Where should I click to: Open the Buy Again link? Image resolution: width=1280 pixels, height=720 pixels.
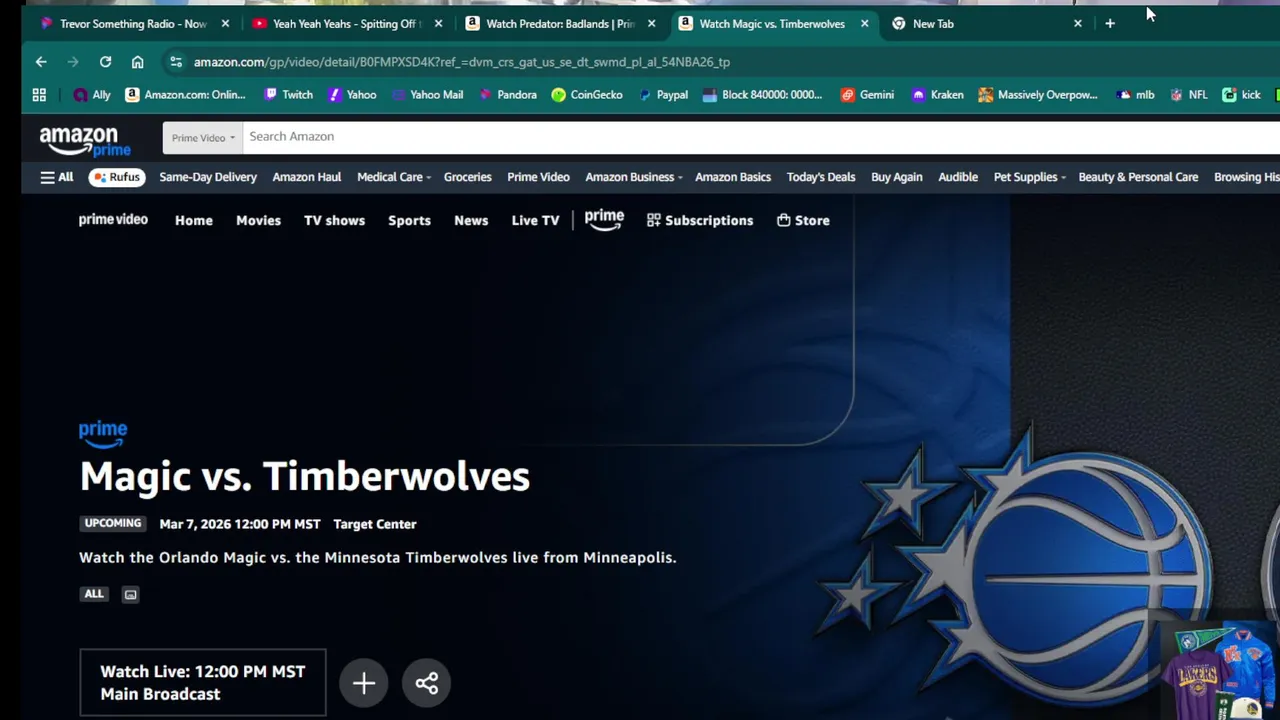click(x=897, y=177)
